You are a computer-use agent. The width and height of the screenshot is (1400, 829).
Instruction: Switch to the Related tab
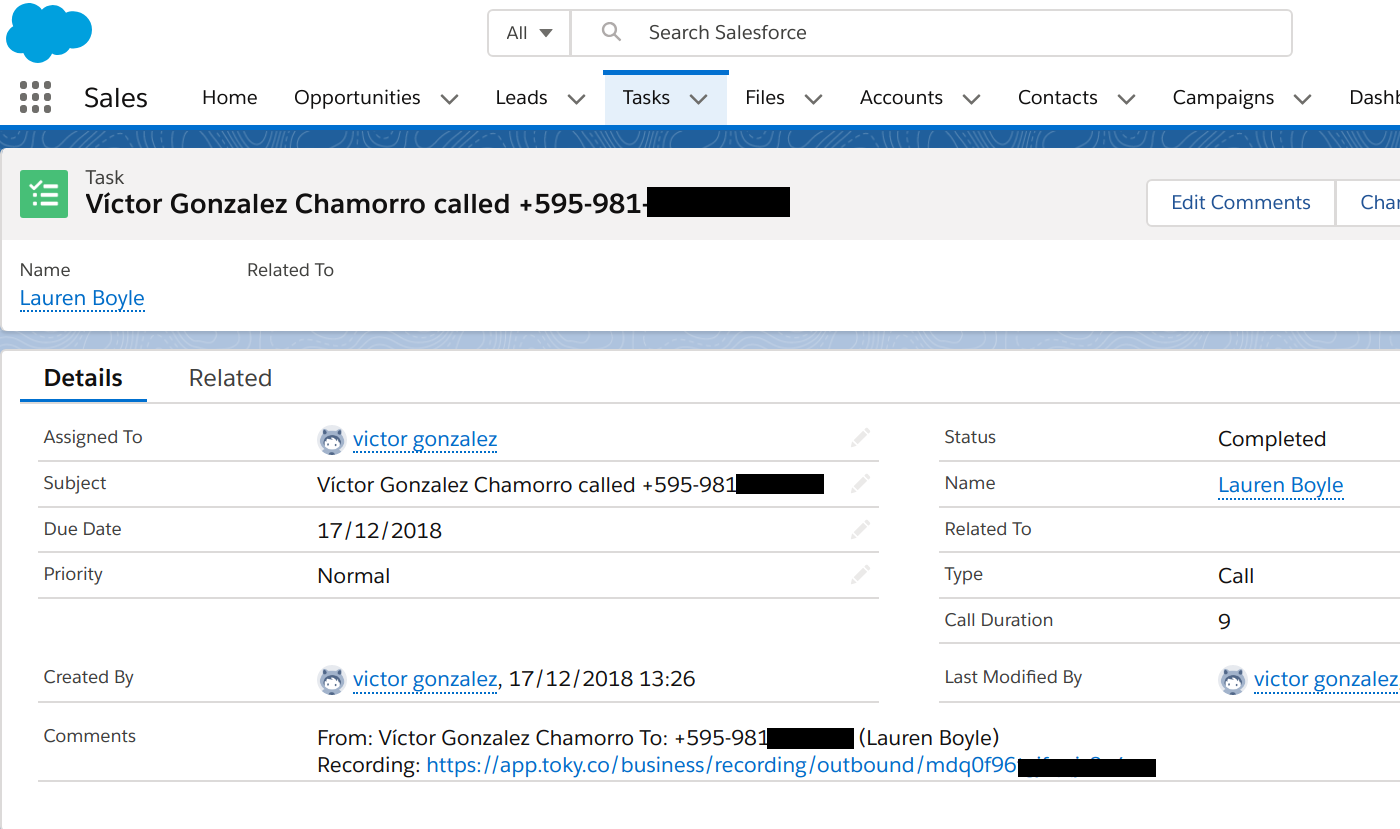[x=230, y=378]
